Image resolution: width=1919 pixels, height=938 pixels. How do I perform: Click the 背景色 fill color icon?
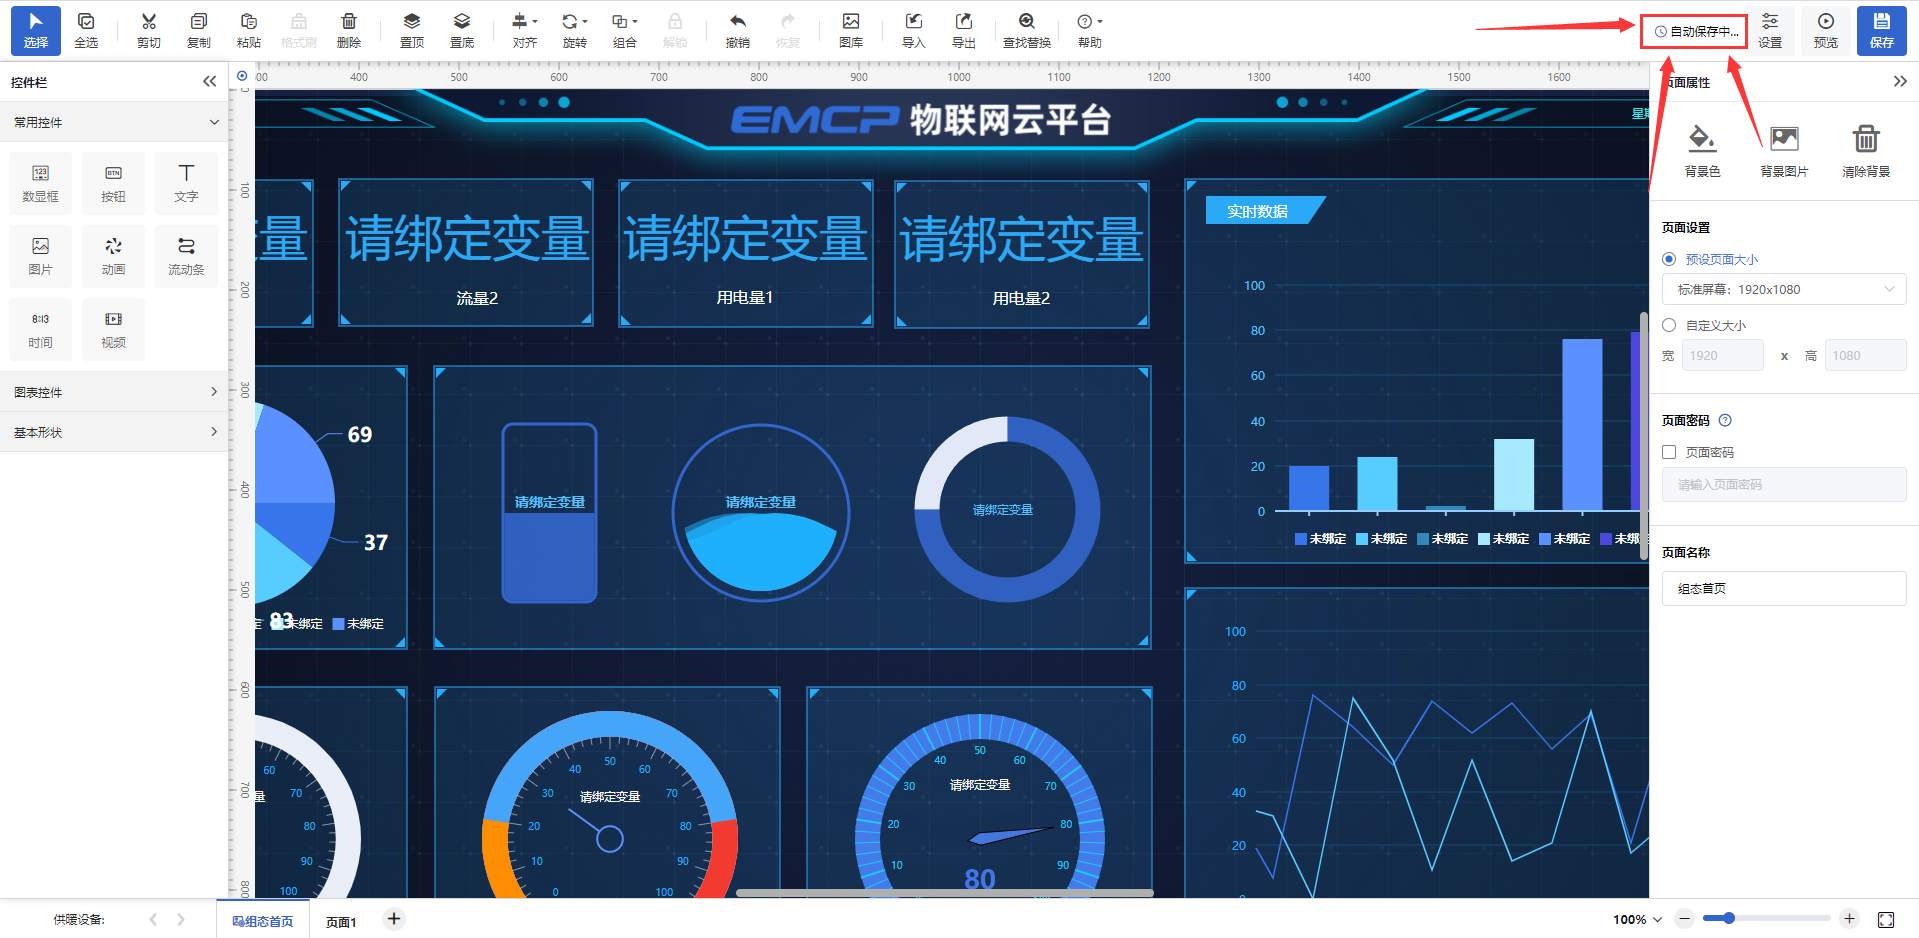pos(1702,139)
